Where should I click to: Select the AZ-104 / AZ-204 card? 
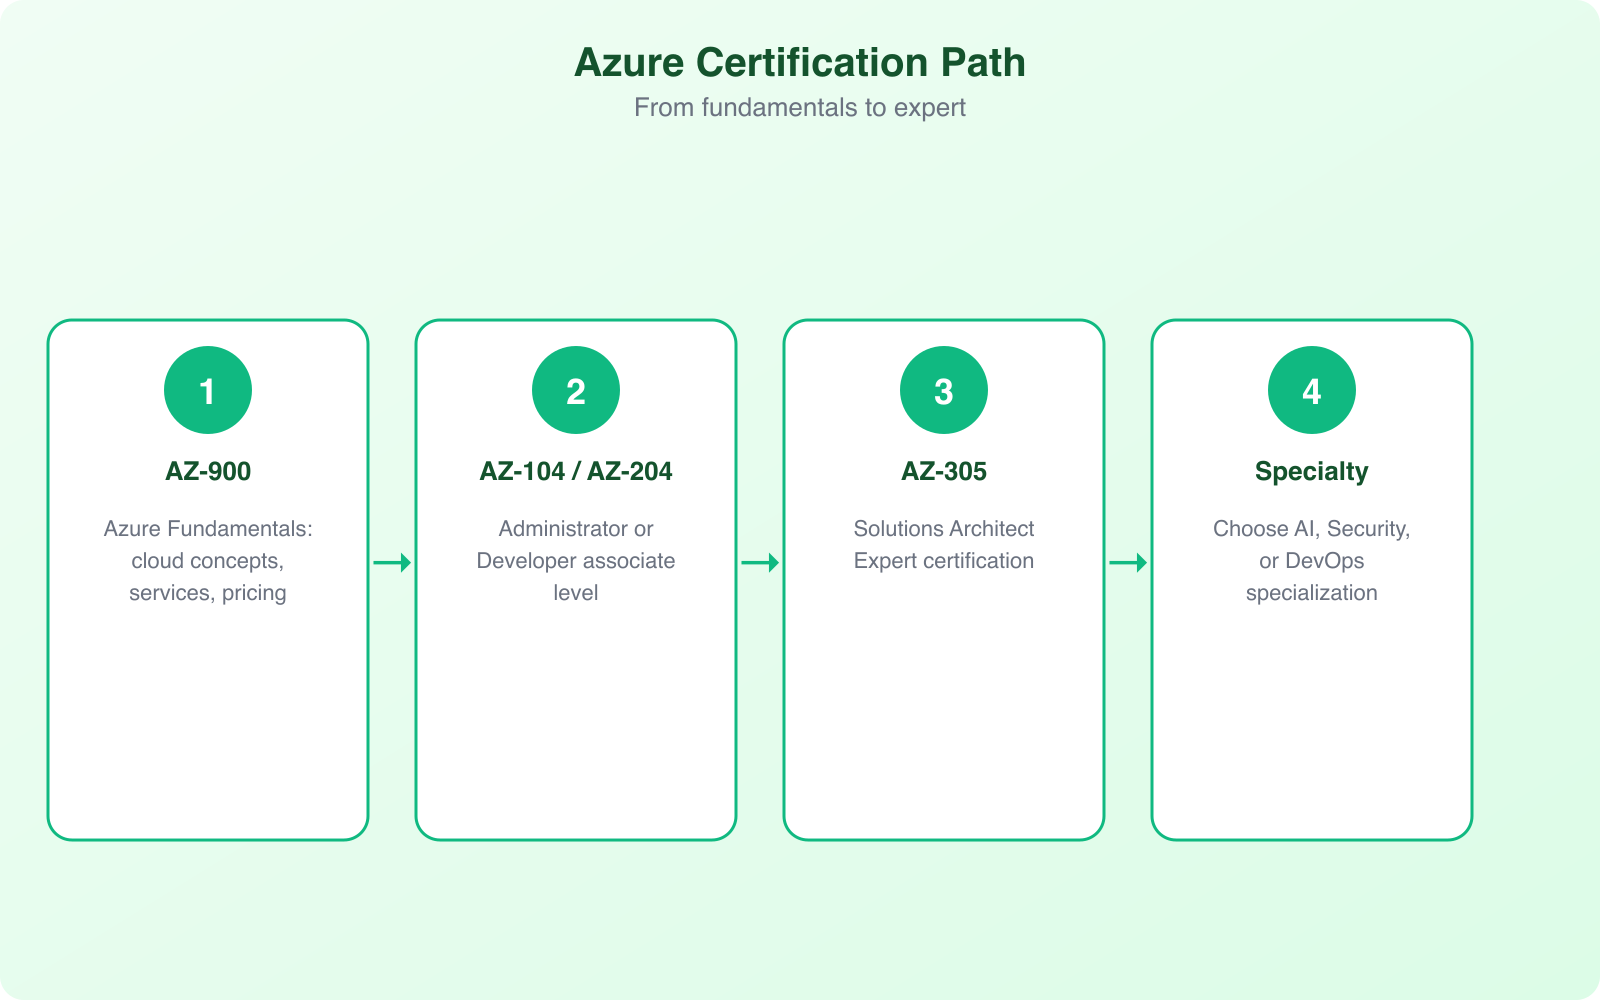pyautogui.click(x=575, y=577)
